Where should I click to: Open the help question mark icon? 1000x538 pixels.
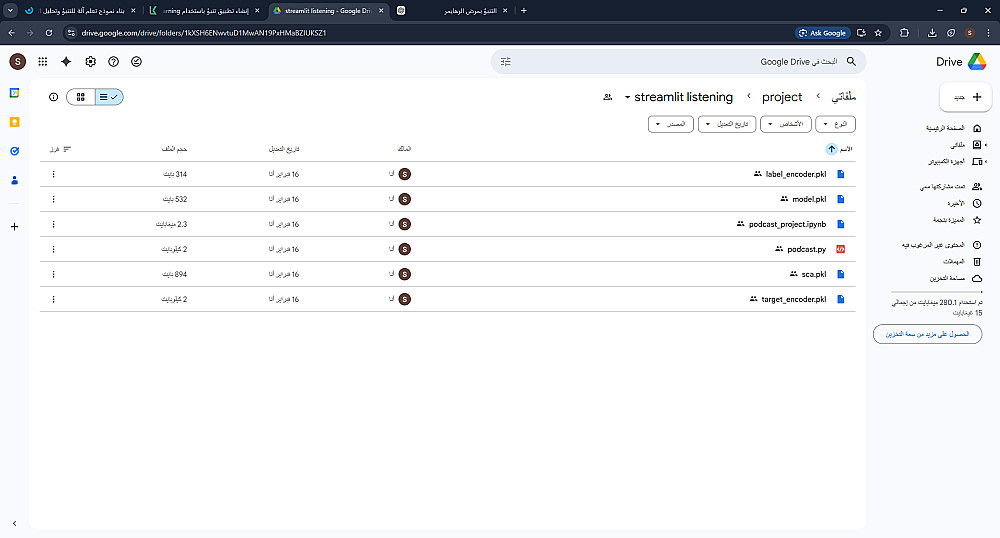pyautogui.click(x=114, y=62)
